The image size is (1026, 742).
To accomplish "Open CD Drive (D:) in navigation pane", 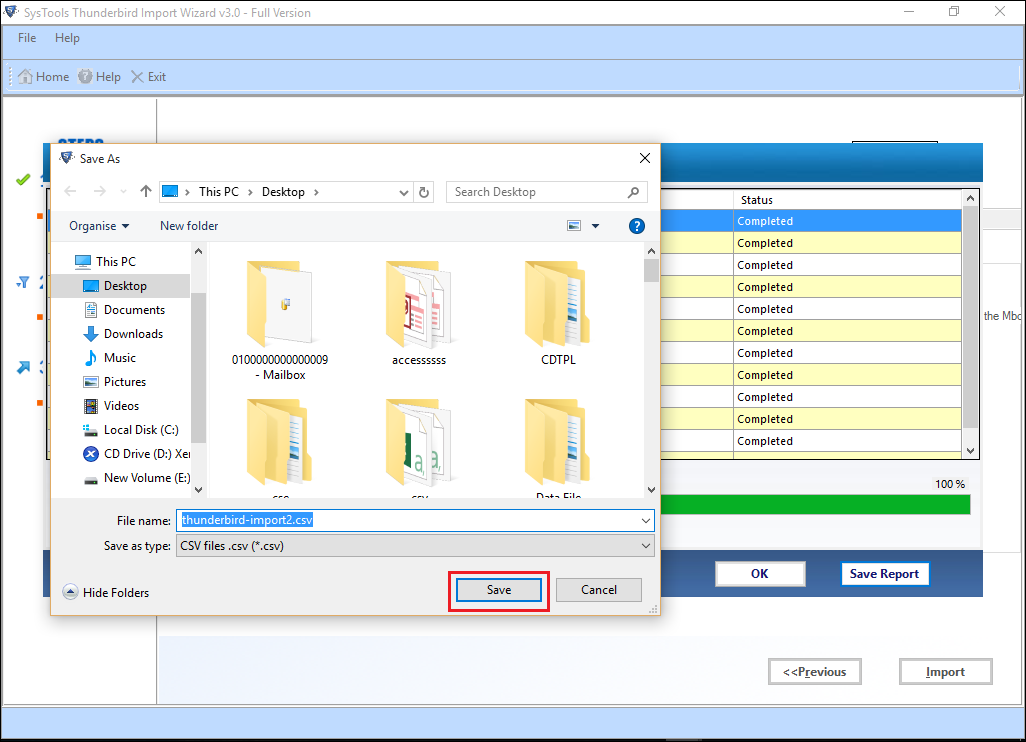I will click(x=136, y=454).
